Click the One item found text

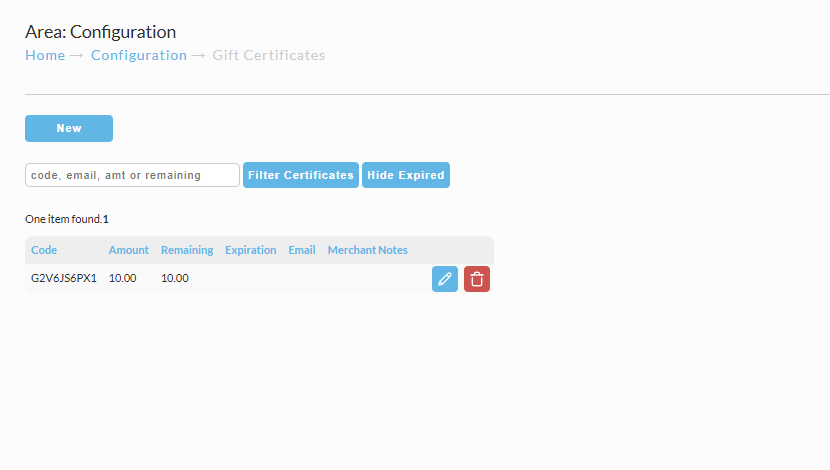pyautogui.click(x=63, y=219)
